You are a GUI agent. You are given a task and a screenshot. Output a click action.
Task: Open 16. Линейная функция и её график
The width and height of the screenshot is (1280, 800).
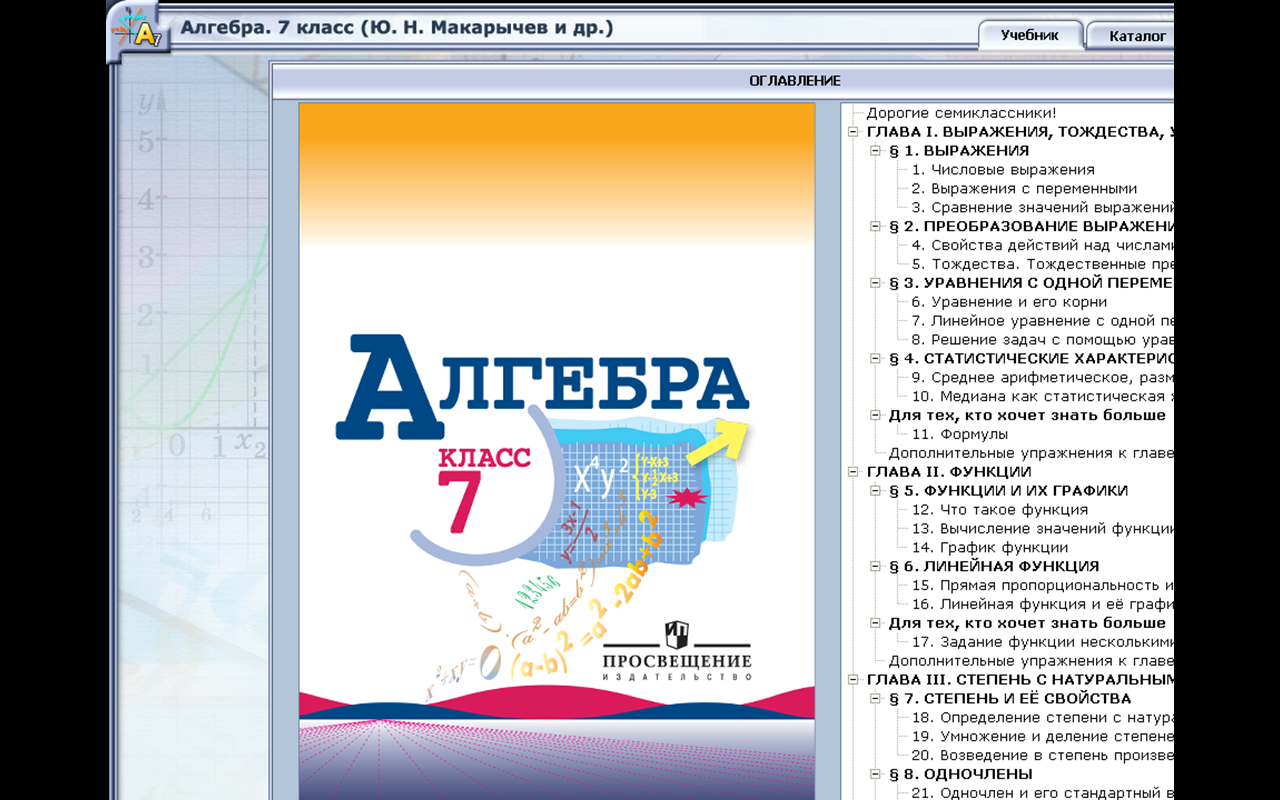(x=1042, y=604)
